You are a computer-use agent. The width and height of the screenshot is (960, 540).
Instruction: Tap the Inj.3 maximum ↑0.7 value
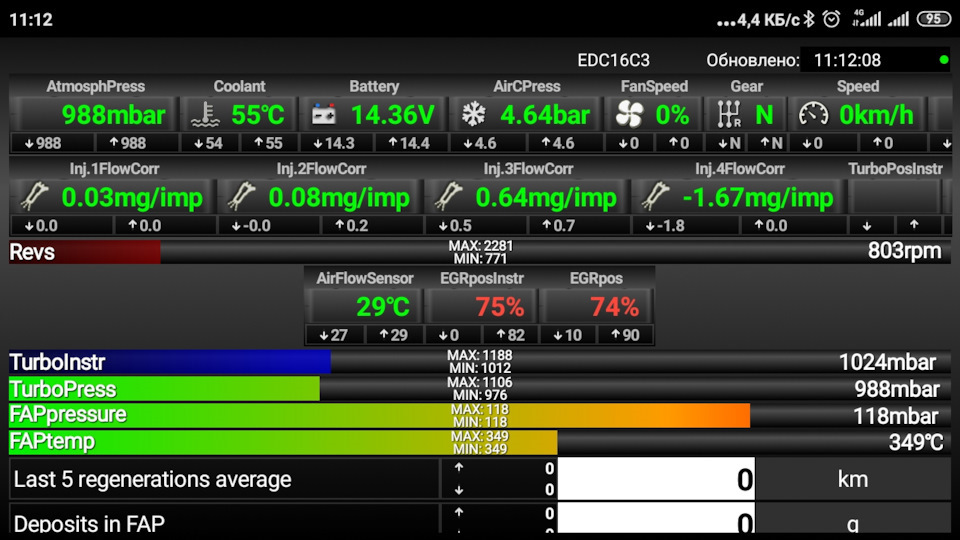click(558, 225)
